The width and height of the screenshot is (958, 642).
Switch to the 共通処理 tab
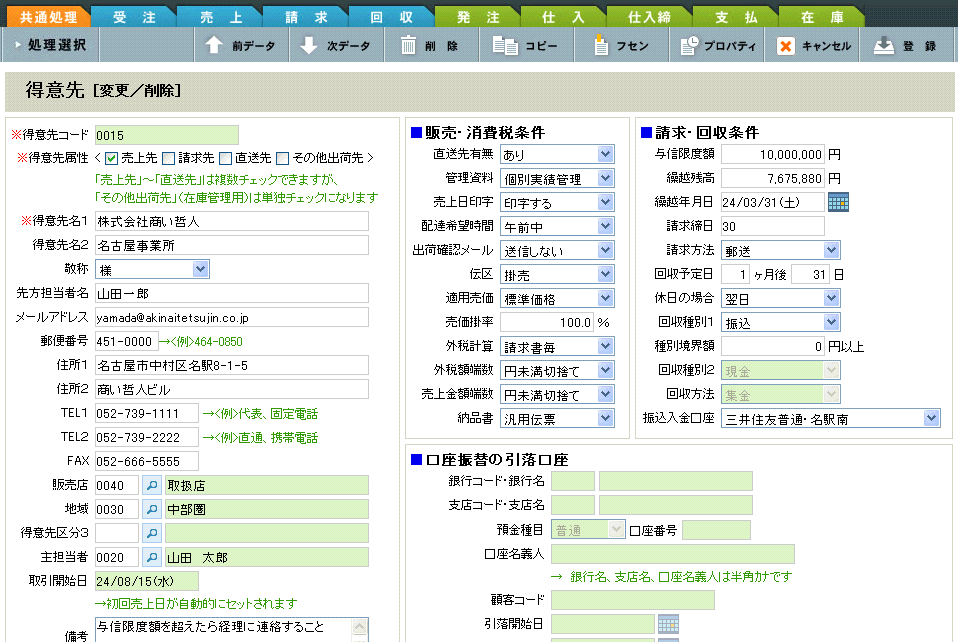[49, 16]
